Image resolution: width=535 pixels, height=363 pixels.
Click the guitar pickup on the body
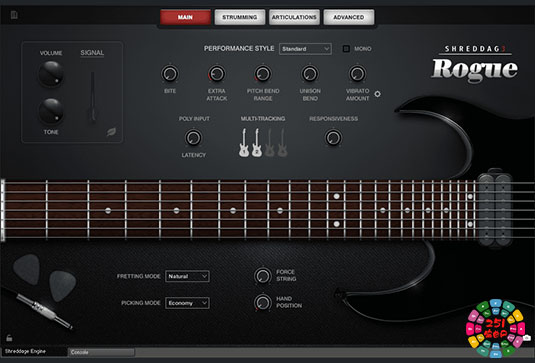pyautogui.click(x=495, y=209)
